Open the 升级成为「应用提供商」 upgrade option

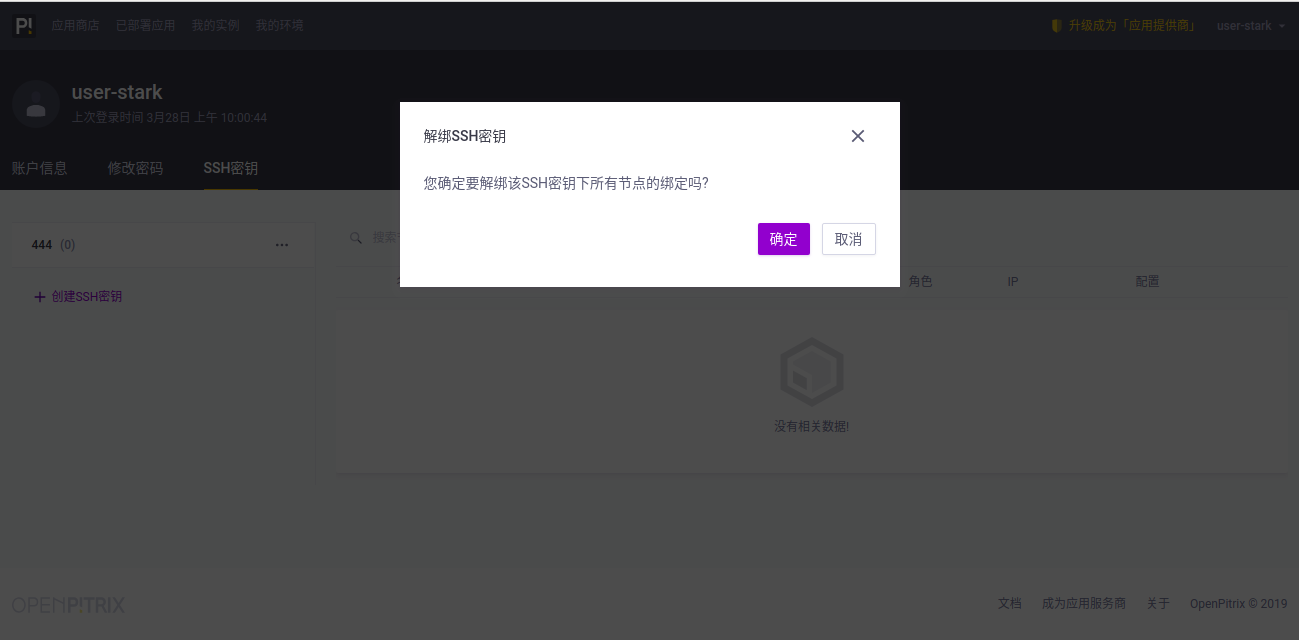coord(1132,25)
